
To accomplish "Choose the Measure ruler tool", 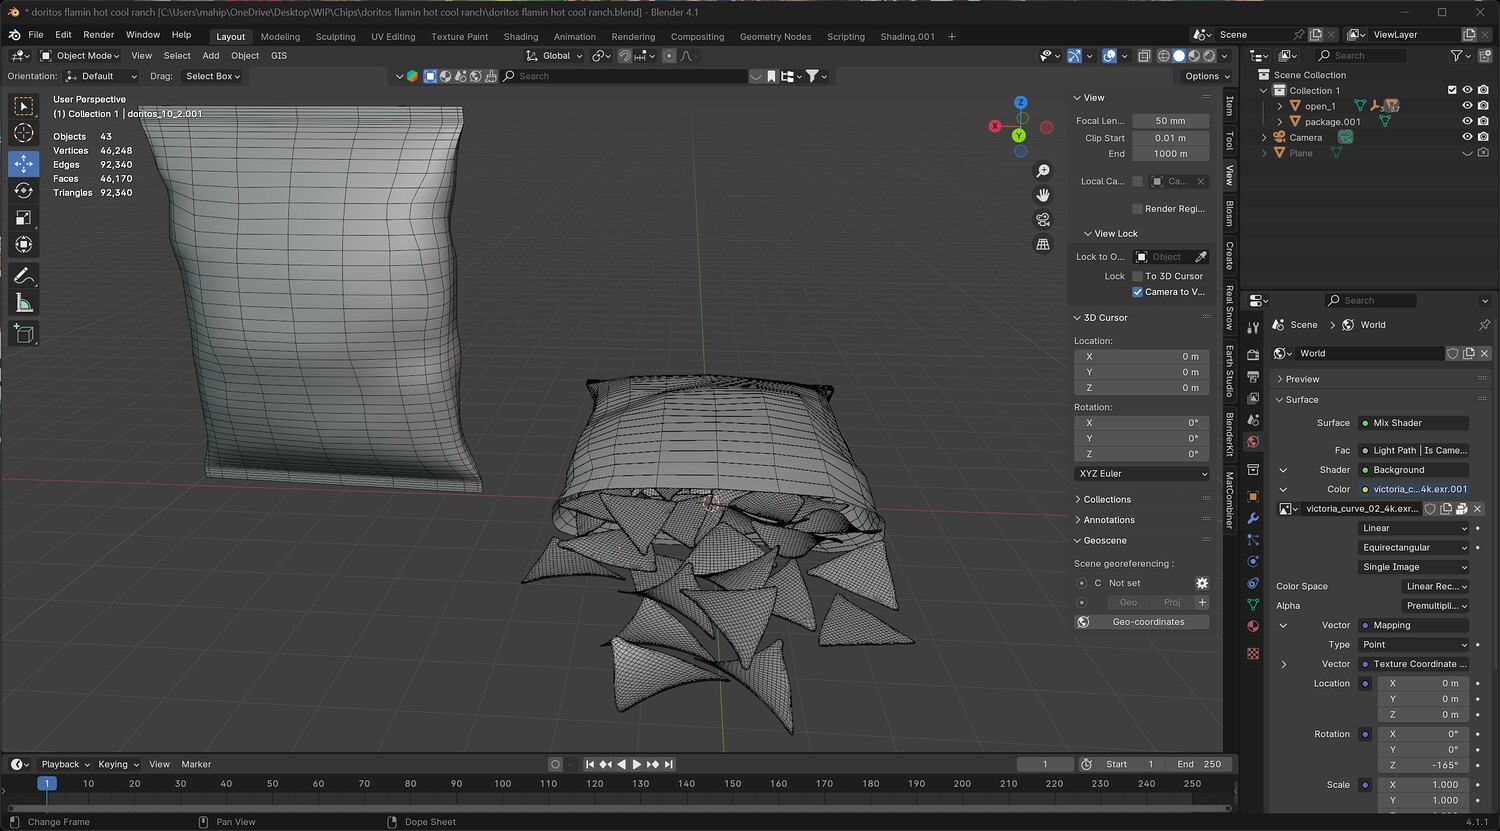I will [x=23, y=303].
